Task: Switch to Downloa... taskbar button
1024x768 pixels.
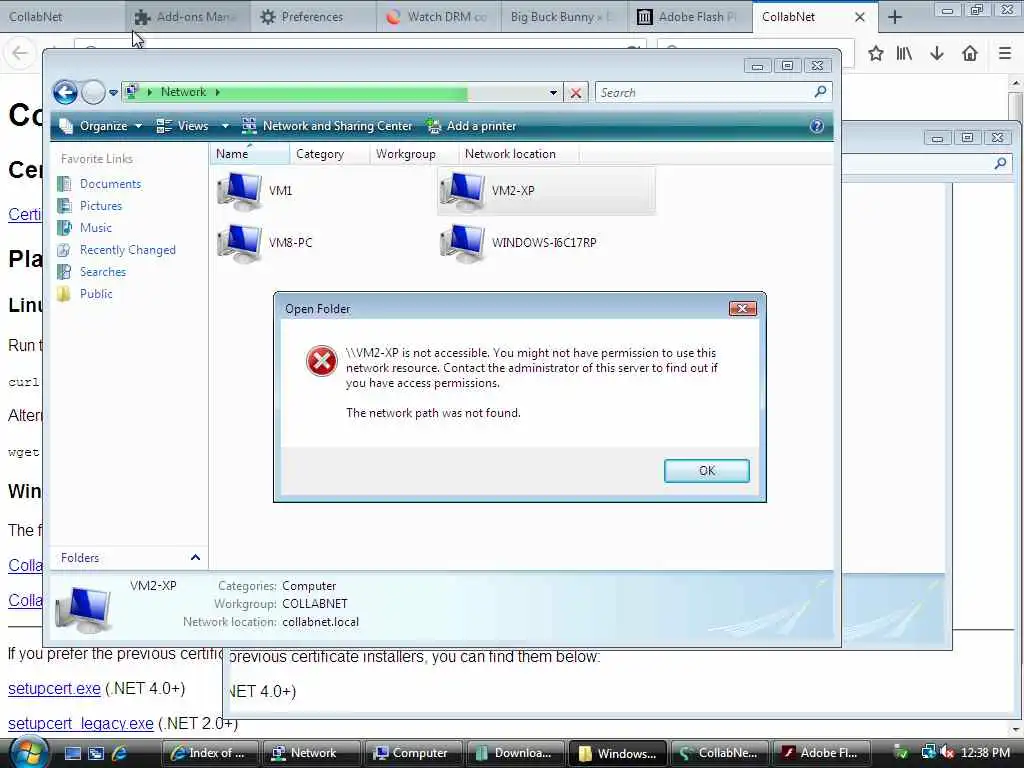Action: (516, 753)
